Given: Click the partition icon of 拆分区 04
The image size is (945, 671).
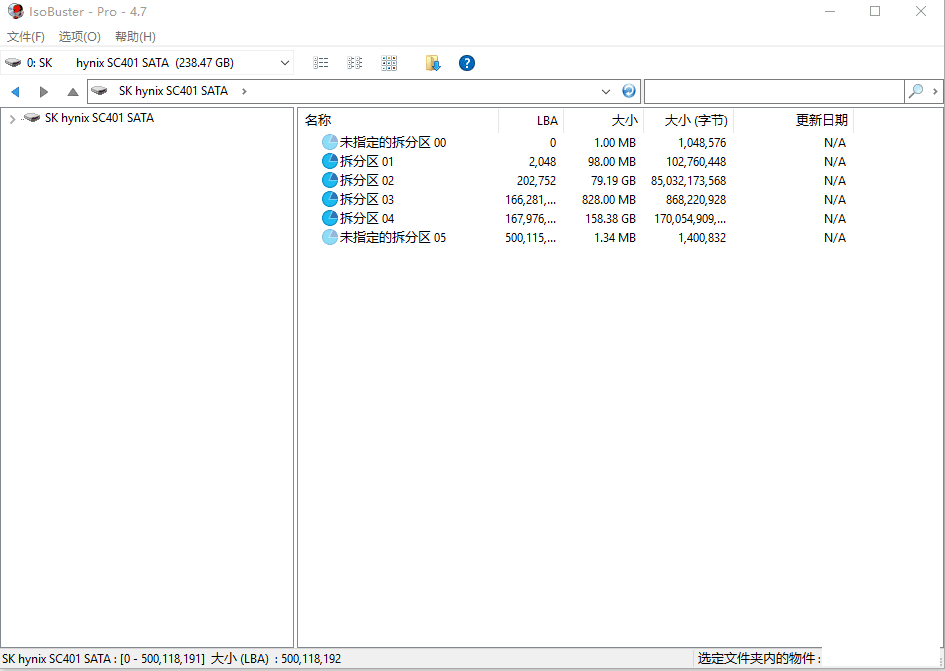Looking at the screenshot, I should (x=330, y=218).
